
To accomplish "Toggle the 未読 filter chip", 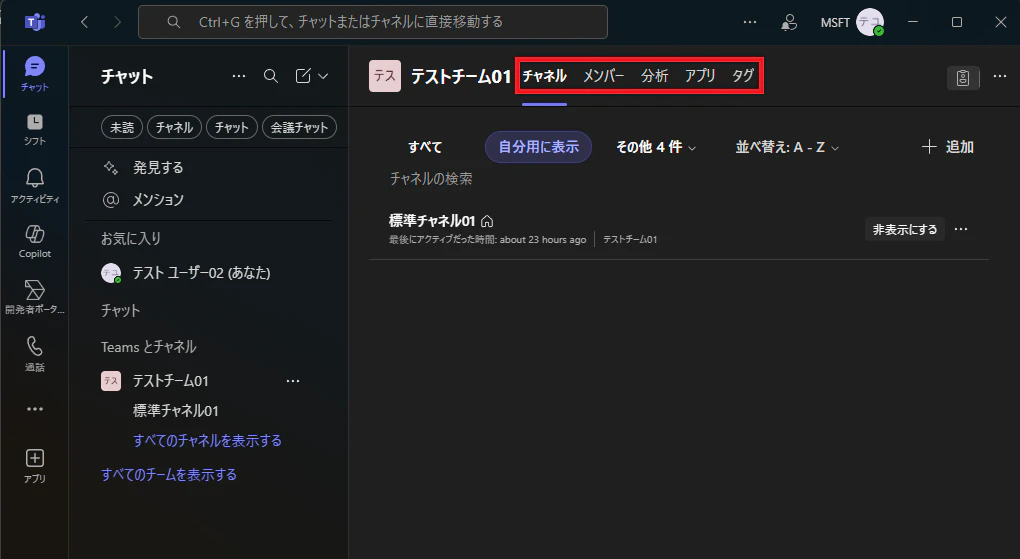I will pos(122,127).
